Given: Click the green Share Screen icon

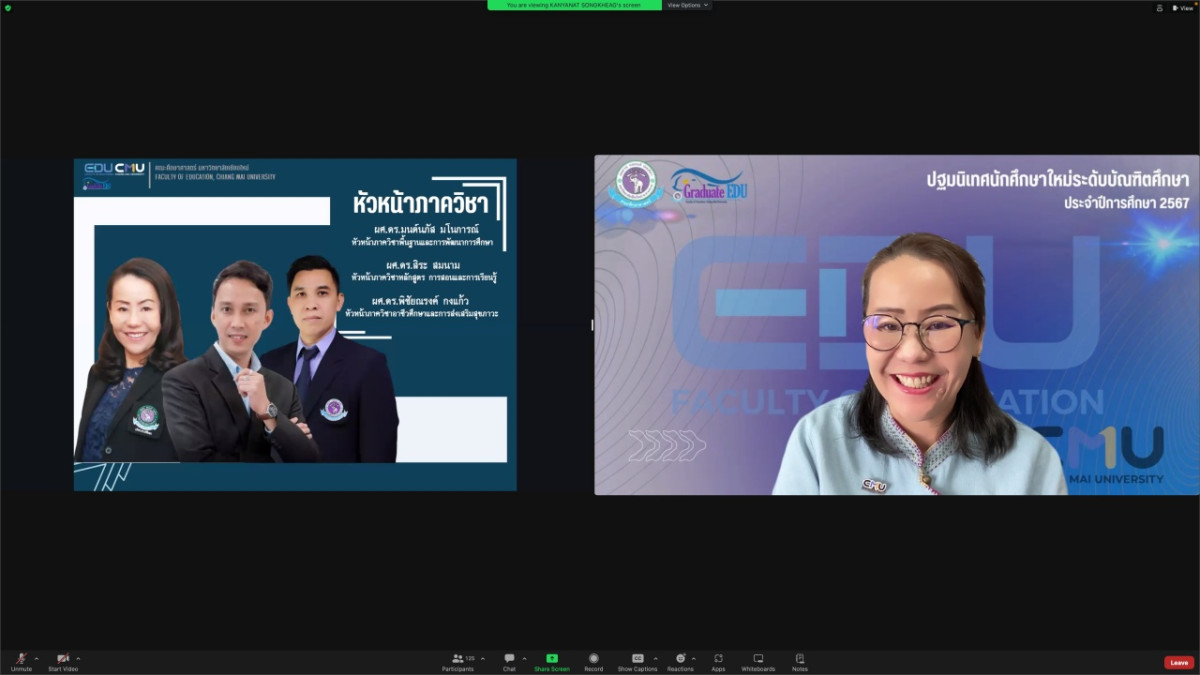Looking at the screenshot, I should point(551,659).
